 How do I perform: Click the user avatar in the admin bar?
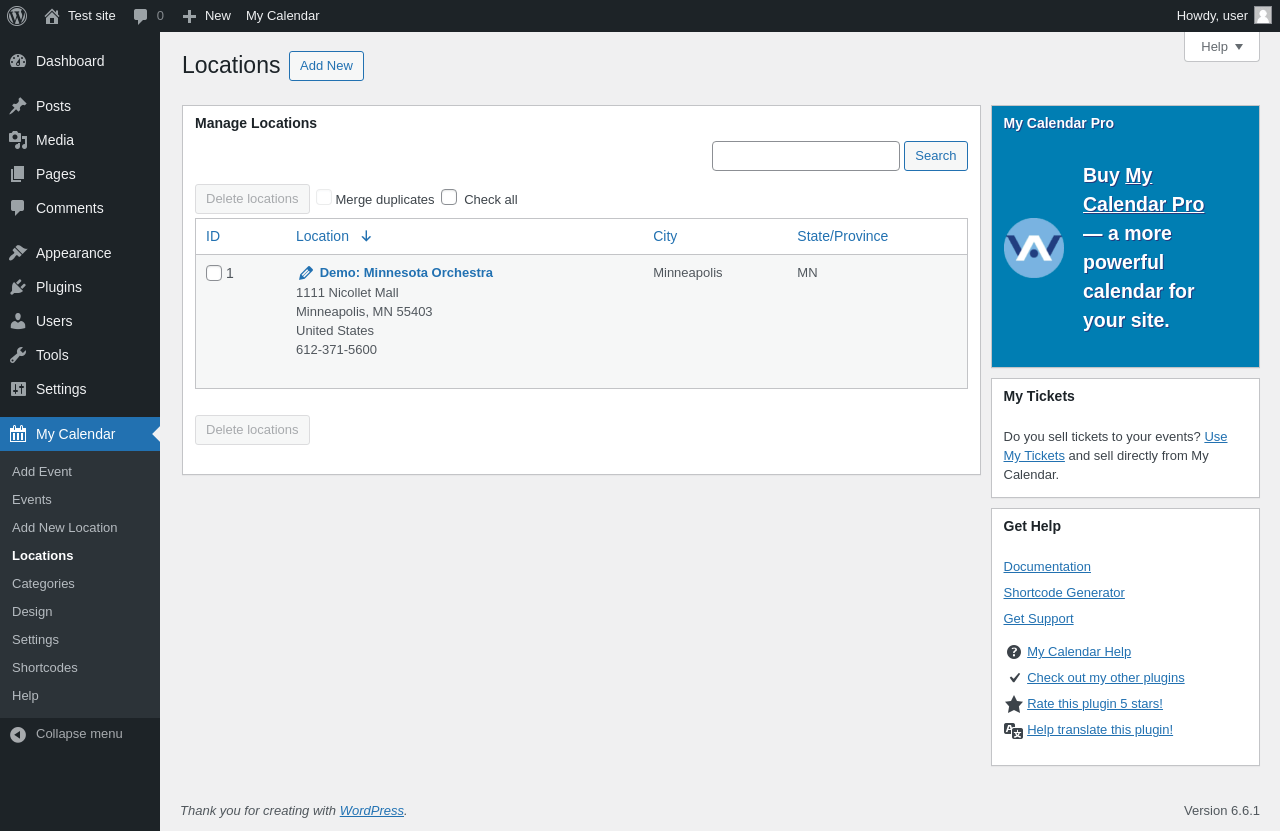(x=1262, y=15)
